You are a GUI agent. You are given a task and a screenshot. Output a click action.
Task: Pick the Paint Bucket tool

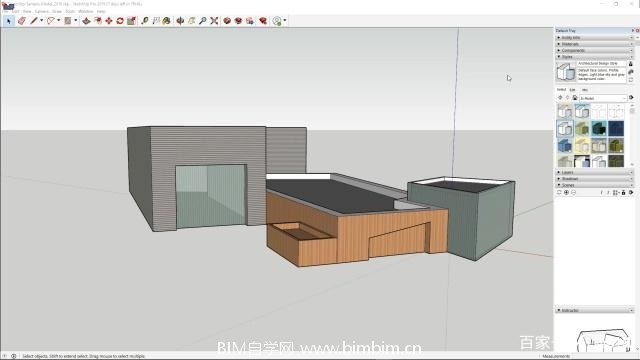tap(166, 20)
